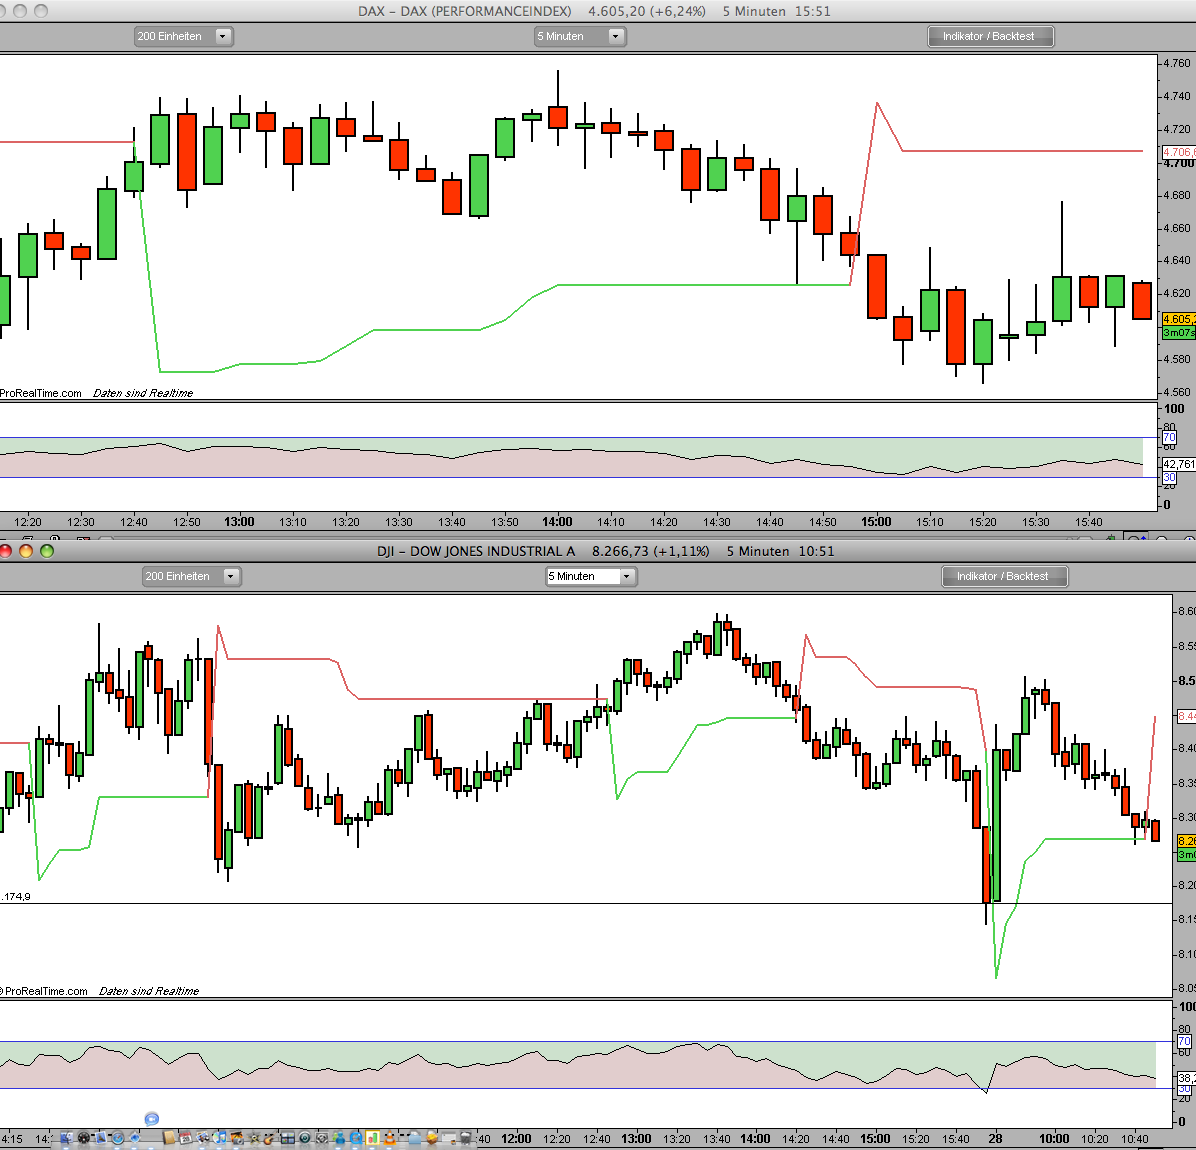Launch iTunes from the Dock
Image resolution: width=1196 pixels, height=1150 pixels.
coord(220,1138)
